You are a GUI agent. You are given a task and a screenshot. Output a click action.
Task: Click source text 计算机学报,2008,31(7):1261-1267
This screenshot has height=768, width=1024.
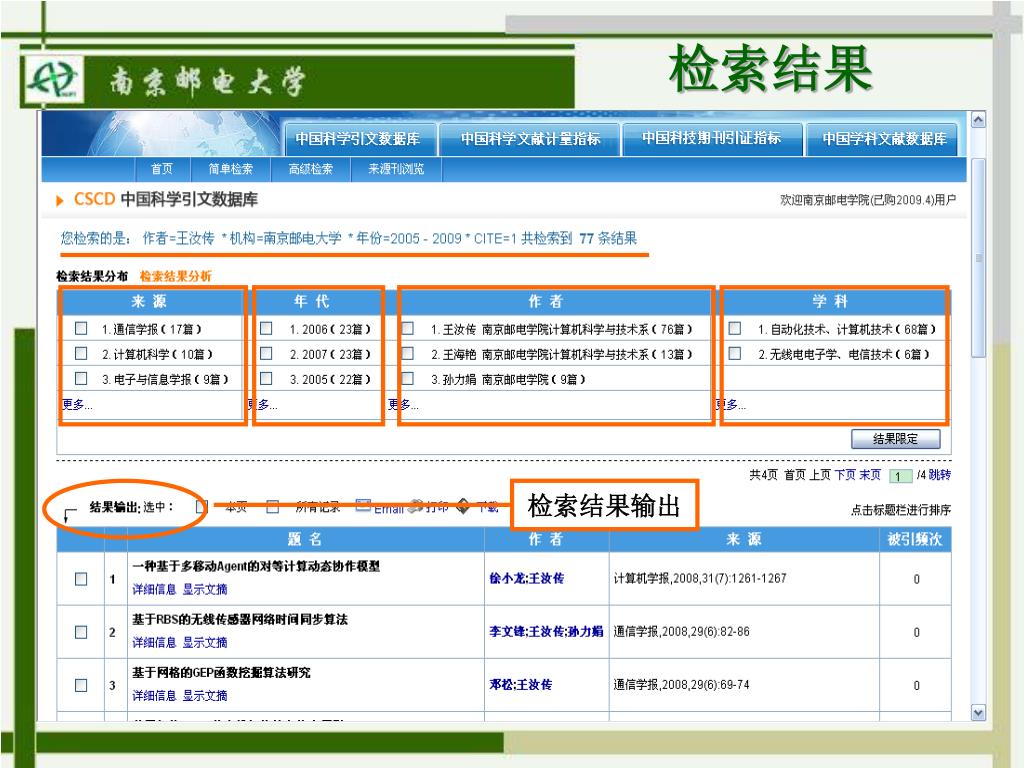tap(700, 579)
